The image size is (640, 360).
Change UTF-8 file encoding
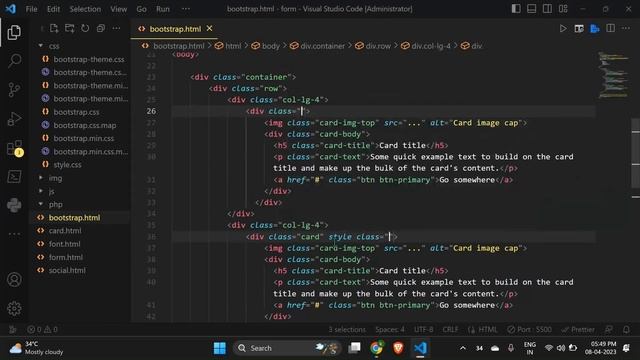click(424, 329)
